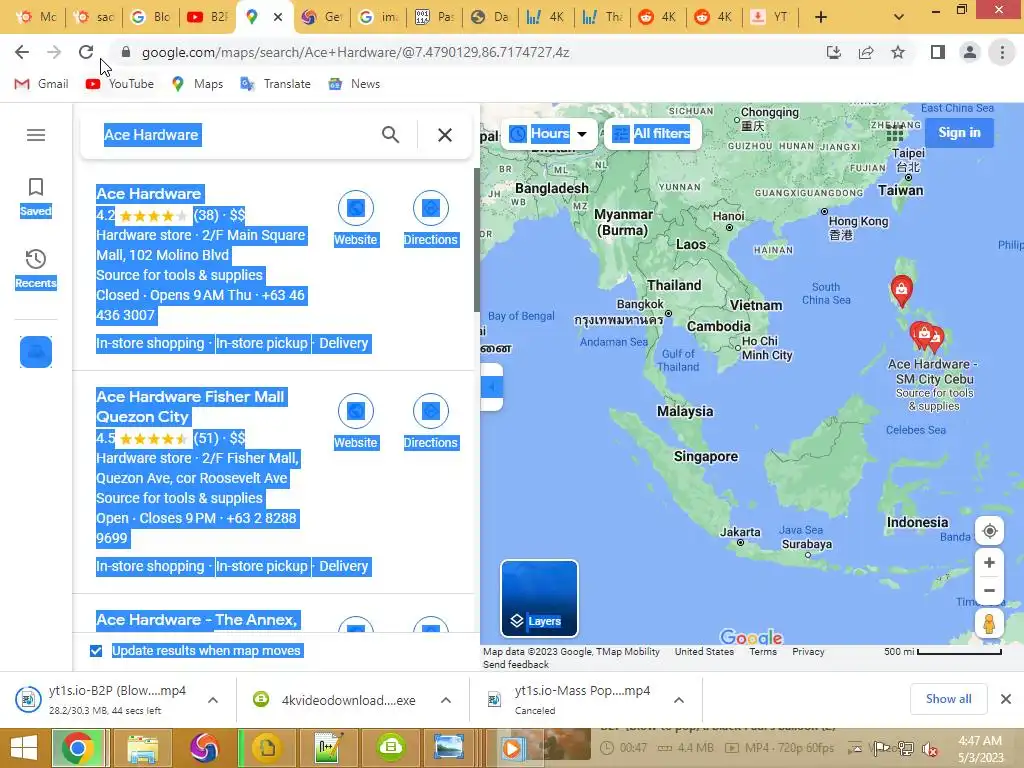
Task: Open All filters
Action: [x=652, y=134]
